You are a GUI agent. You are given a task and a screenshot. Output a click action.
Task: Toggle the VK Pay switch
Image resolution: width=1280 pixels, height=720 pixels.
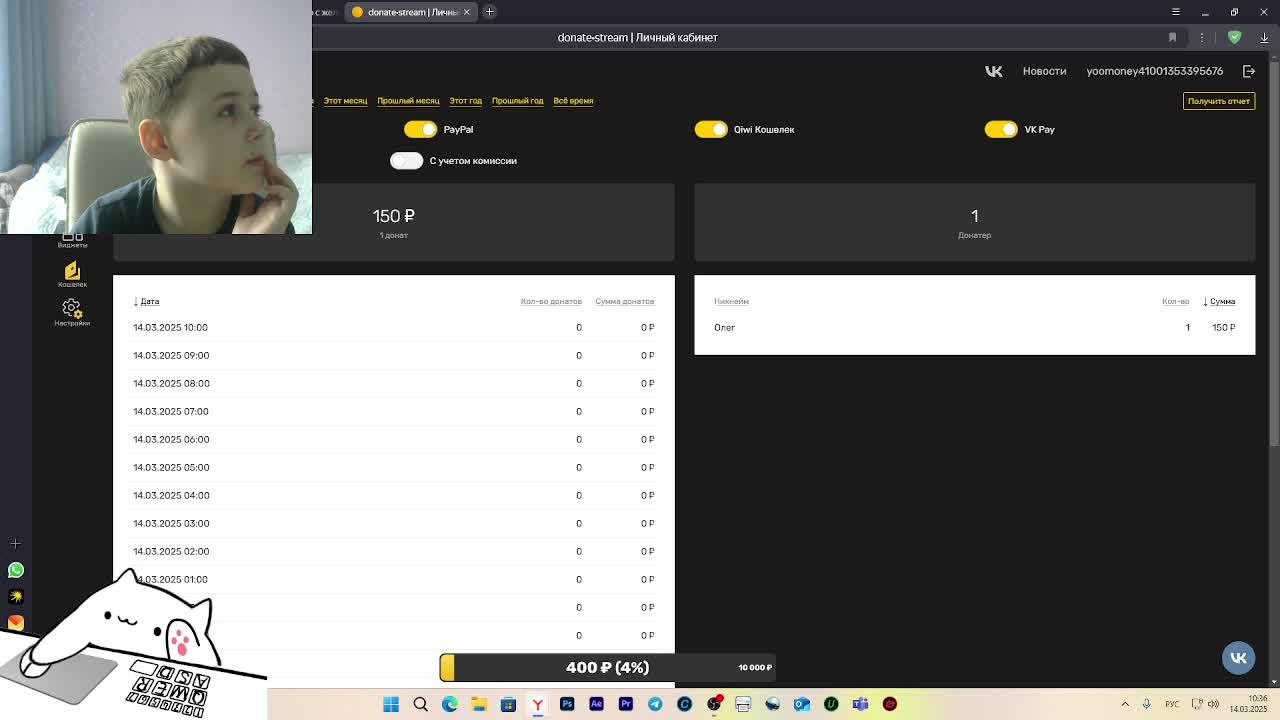point(1001,129)
